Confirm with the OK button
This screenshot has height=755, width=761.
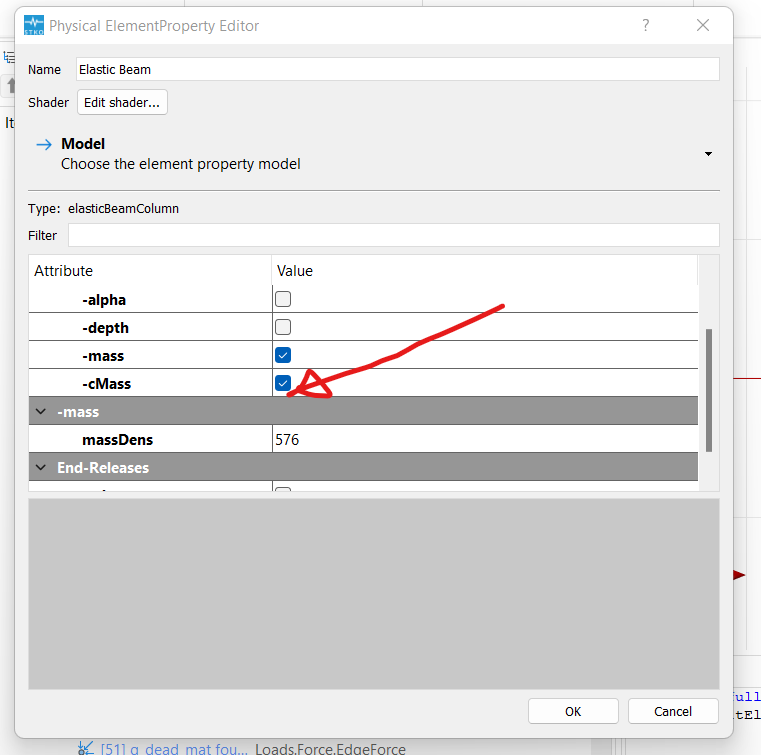pyautogui.click(x=573, y=711)
